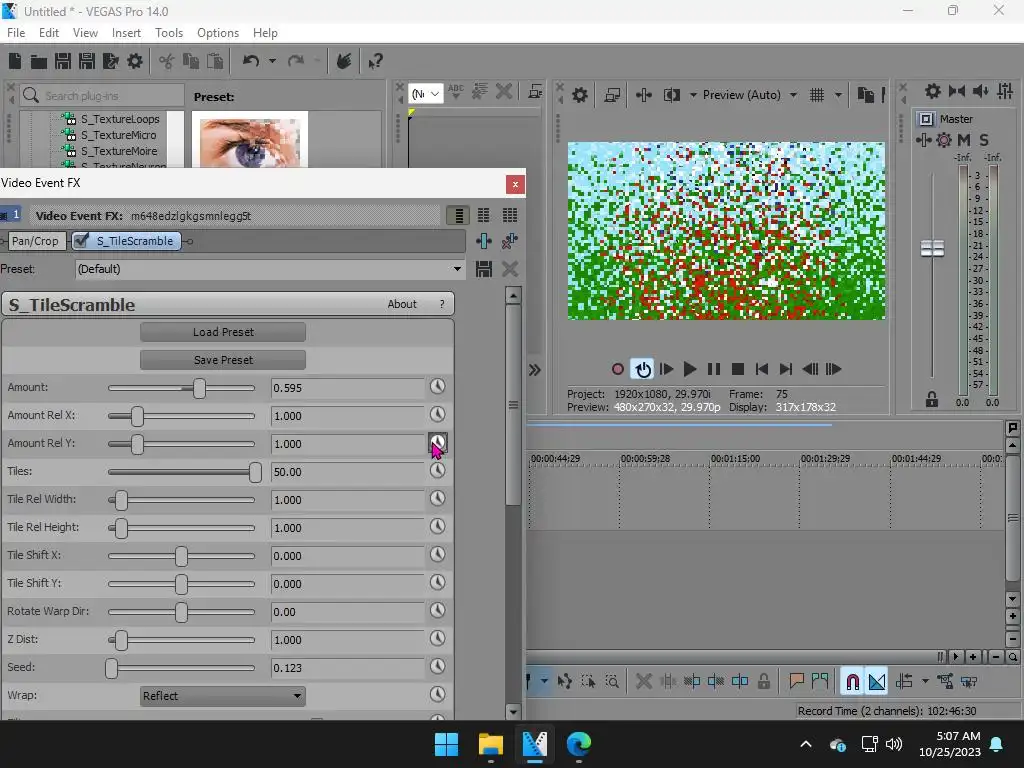This screenshot has height=768, width=1024.
Task: Click the Amount slider handle
Action: 199,389
